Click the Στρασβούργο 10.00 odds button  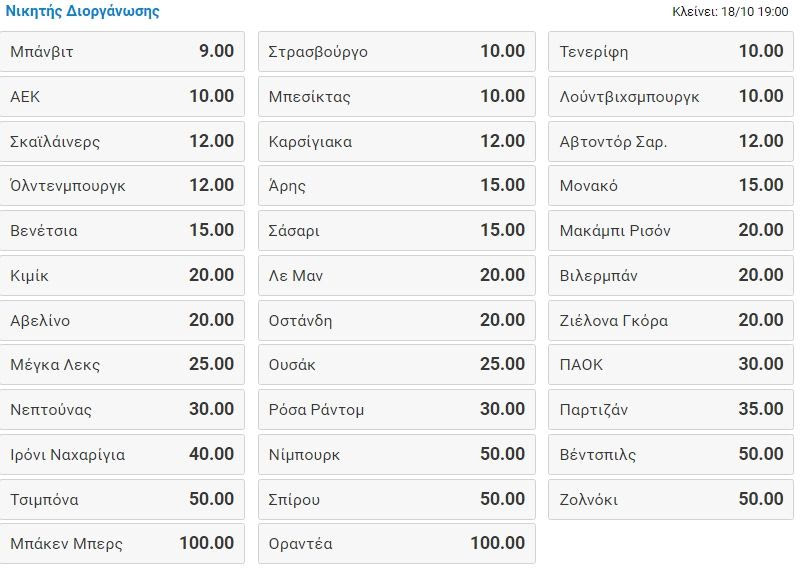[x=397, y=52]
